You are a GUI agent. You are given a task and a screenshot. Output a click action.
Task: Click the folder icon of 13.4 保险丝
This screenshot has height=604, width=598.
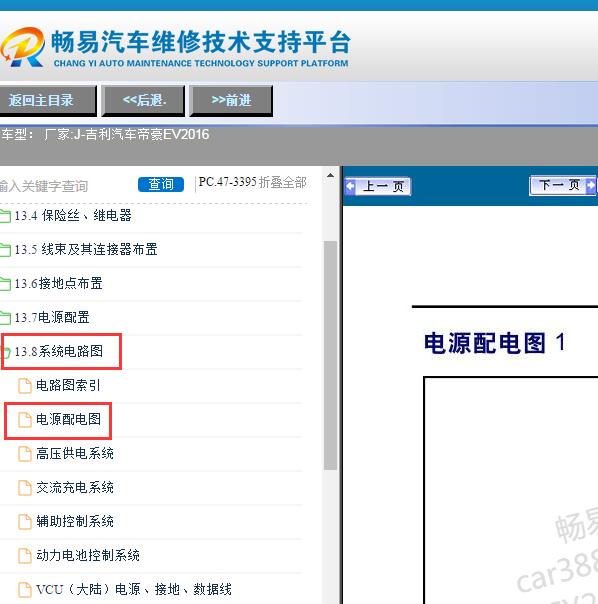pyautogui.click(x=5, y=216)
